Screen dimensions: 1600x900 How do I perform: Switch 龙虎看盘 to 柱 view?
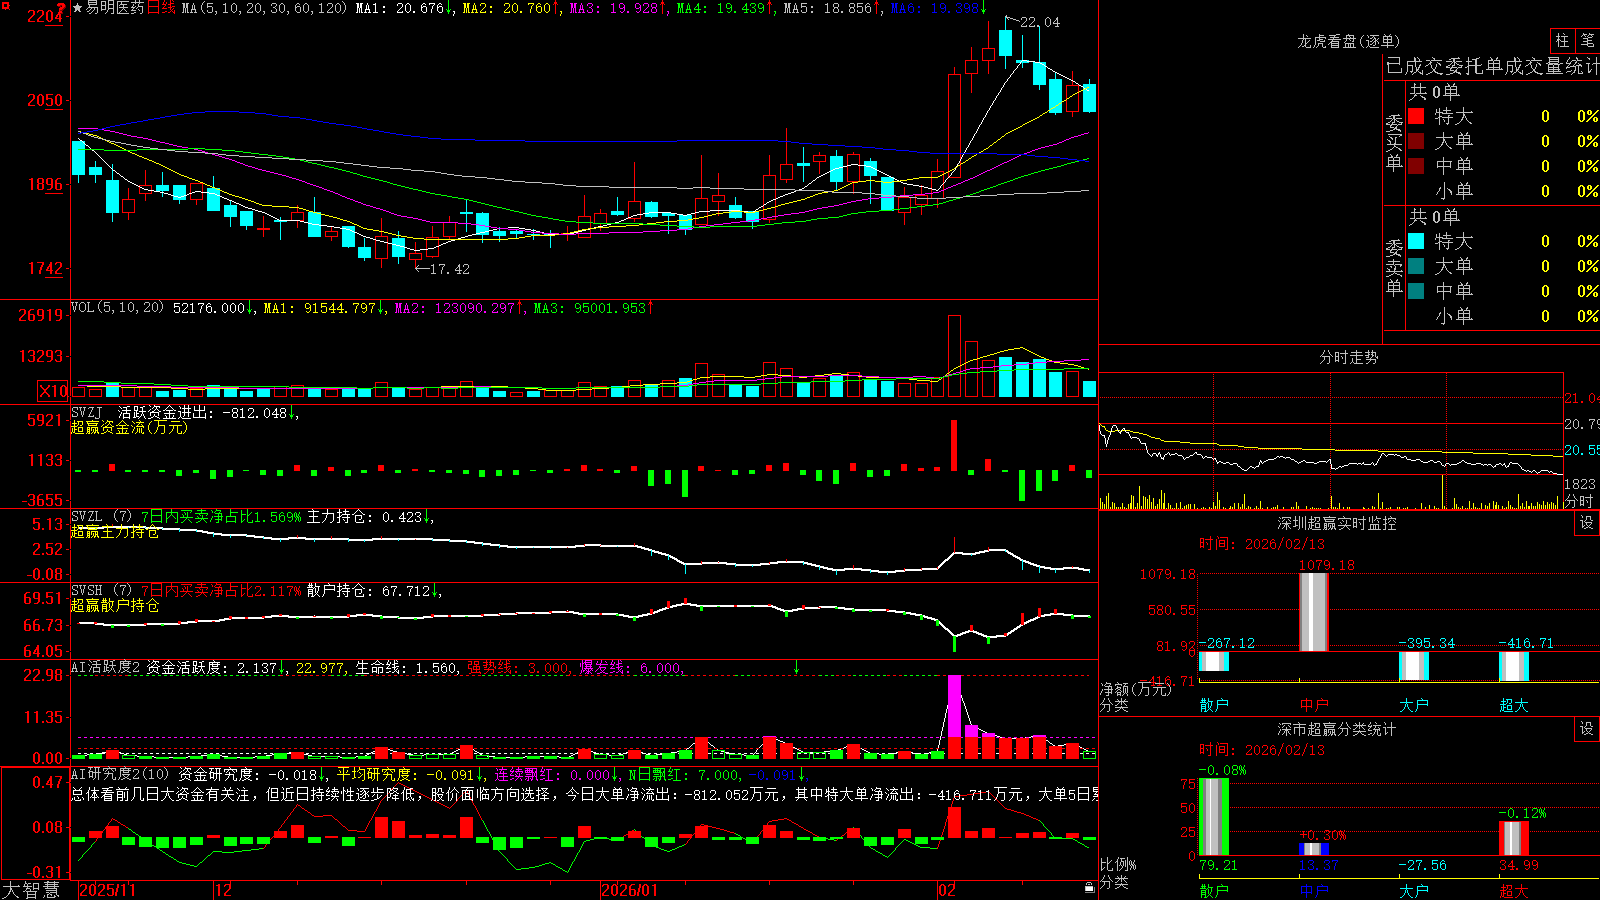point(1562,40)
